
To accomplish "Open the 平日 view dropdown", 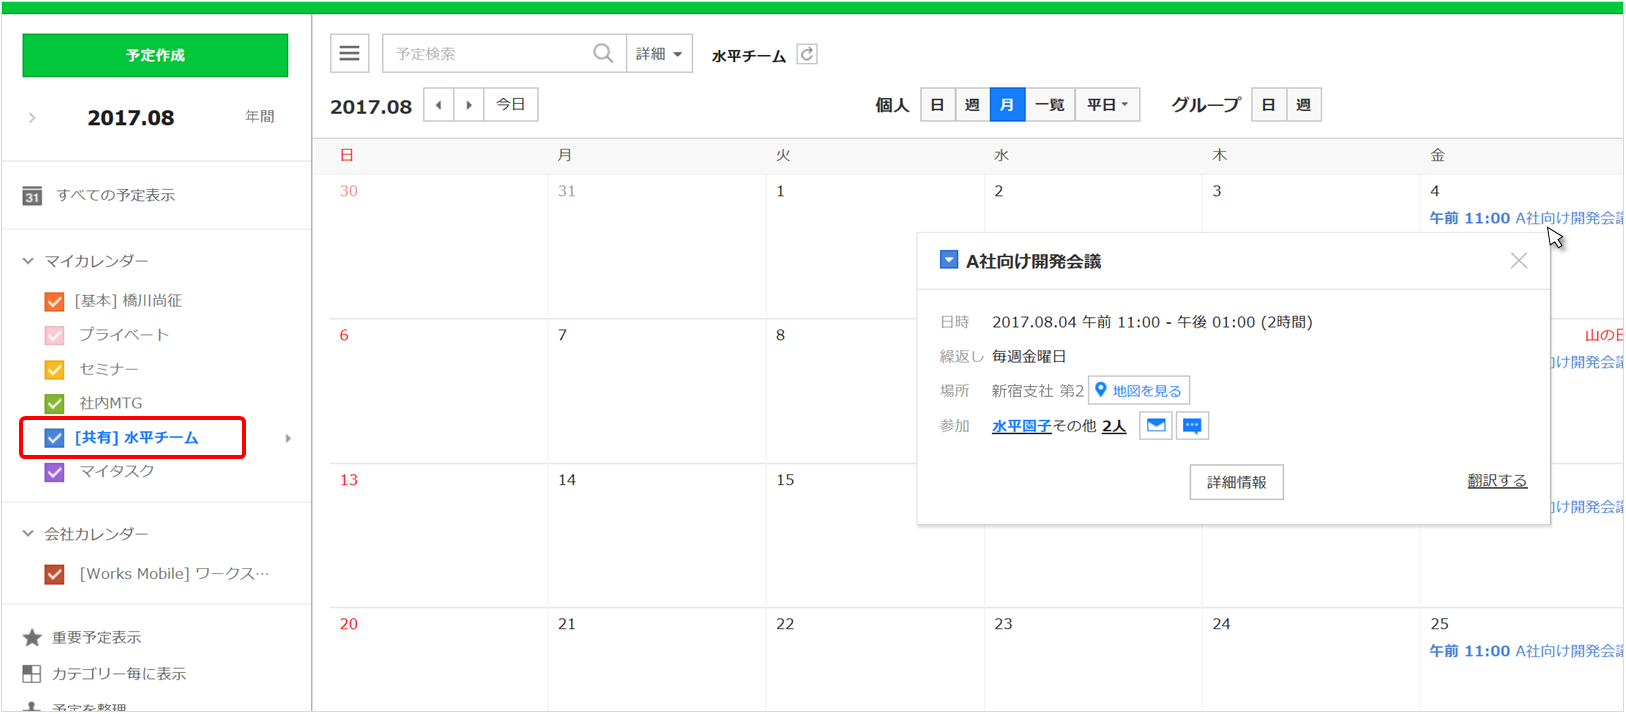I will tap(1107, 105).
